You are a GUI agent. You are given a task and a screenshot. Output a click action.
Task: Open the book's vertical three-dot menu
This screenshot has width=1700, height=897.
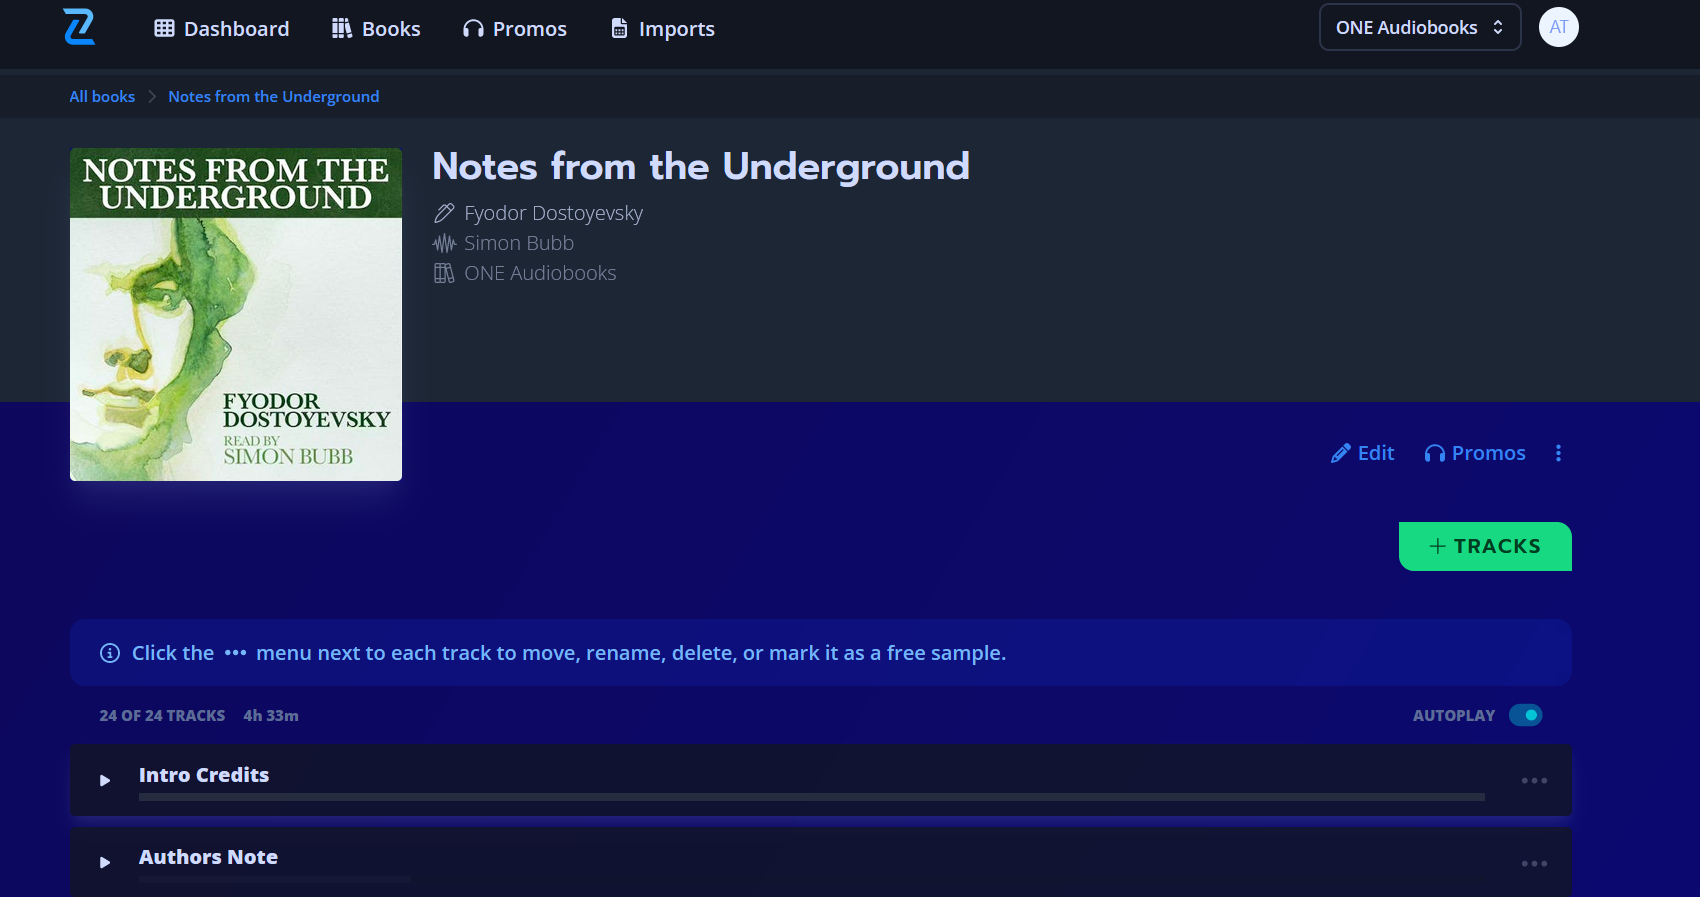coord(1558,453)
